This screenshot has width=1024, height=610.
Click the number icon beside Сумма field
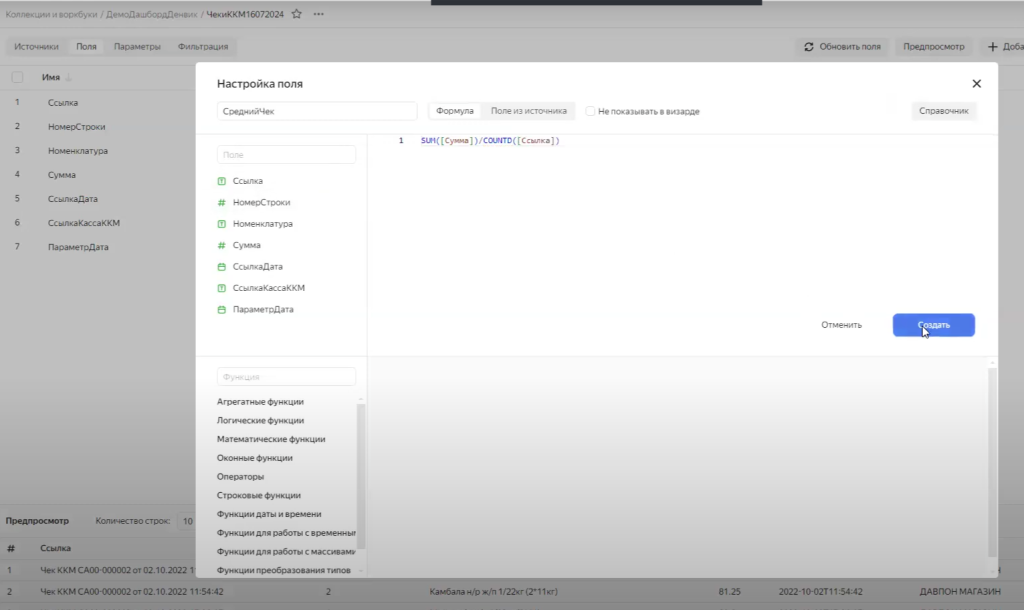[222, 245]
